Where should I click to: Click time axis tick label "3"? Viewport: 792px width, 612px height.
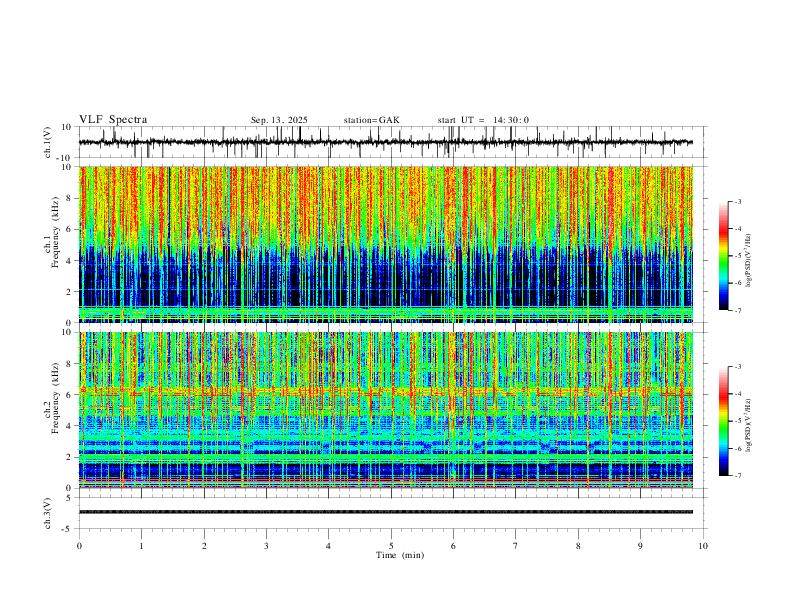click(266, 546)
